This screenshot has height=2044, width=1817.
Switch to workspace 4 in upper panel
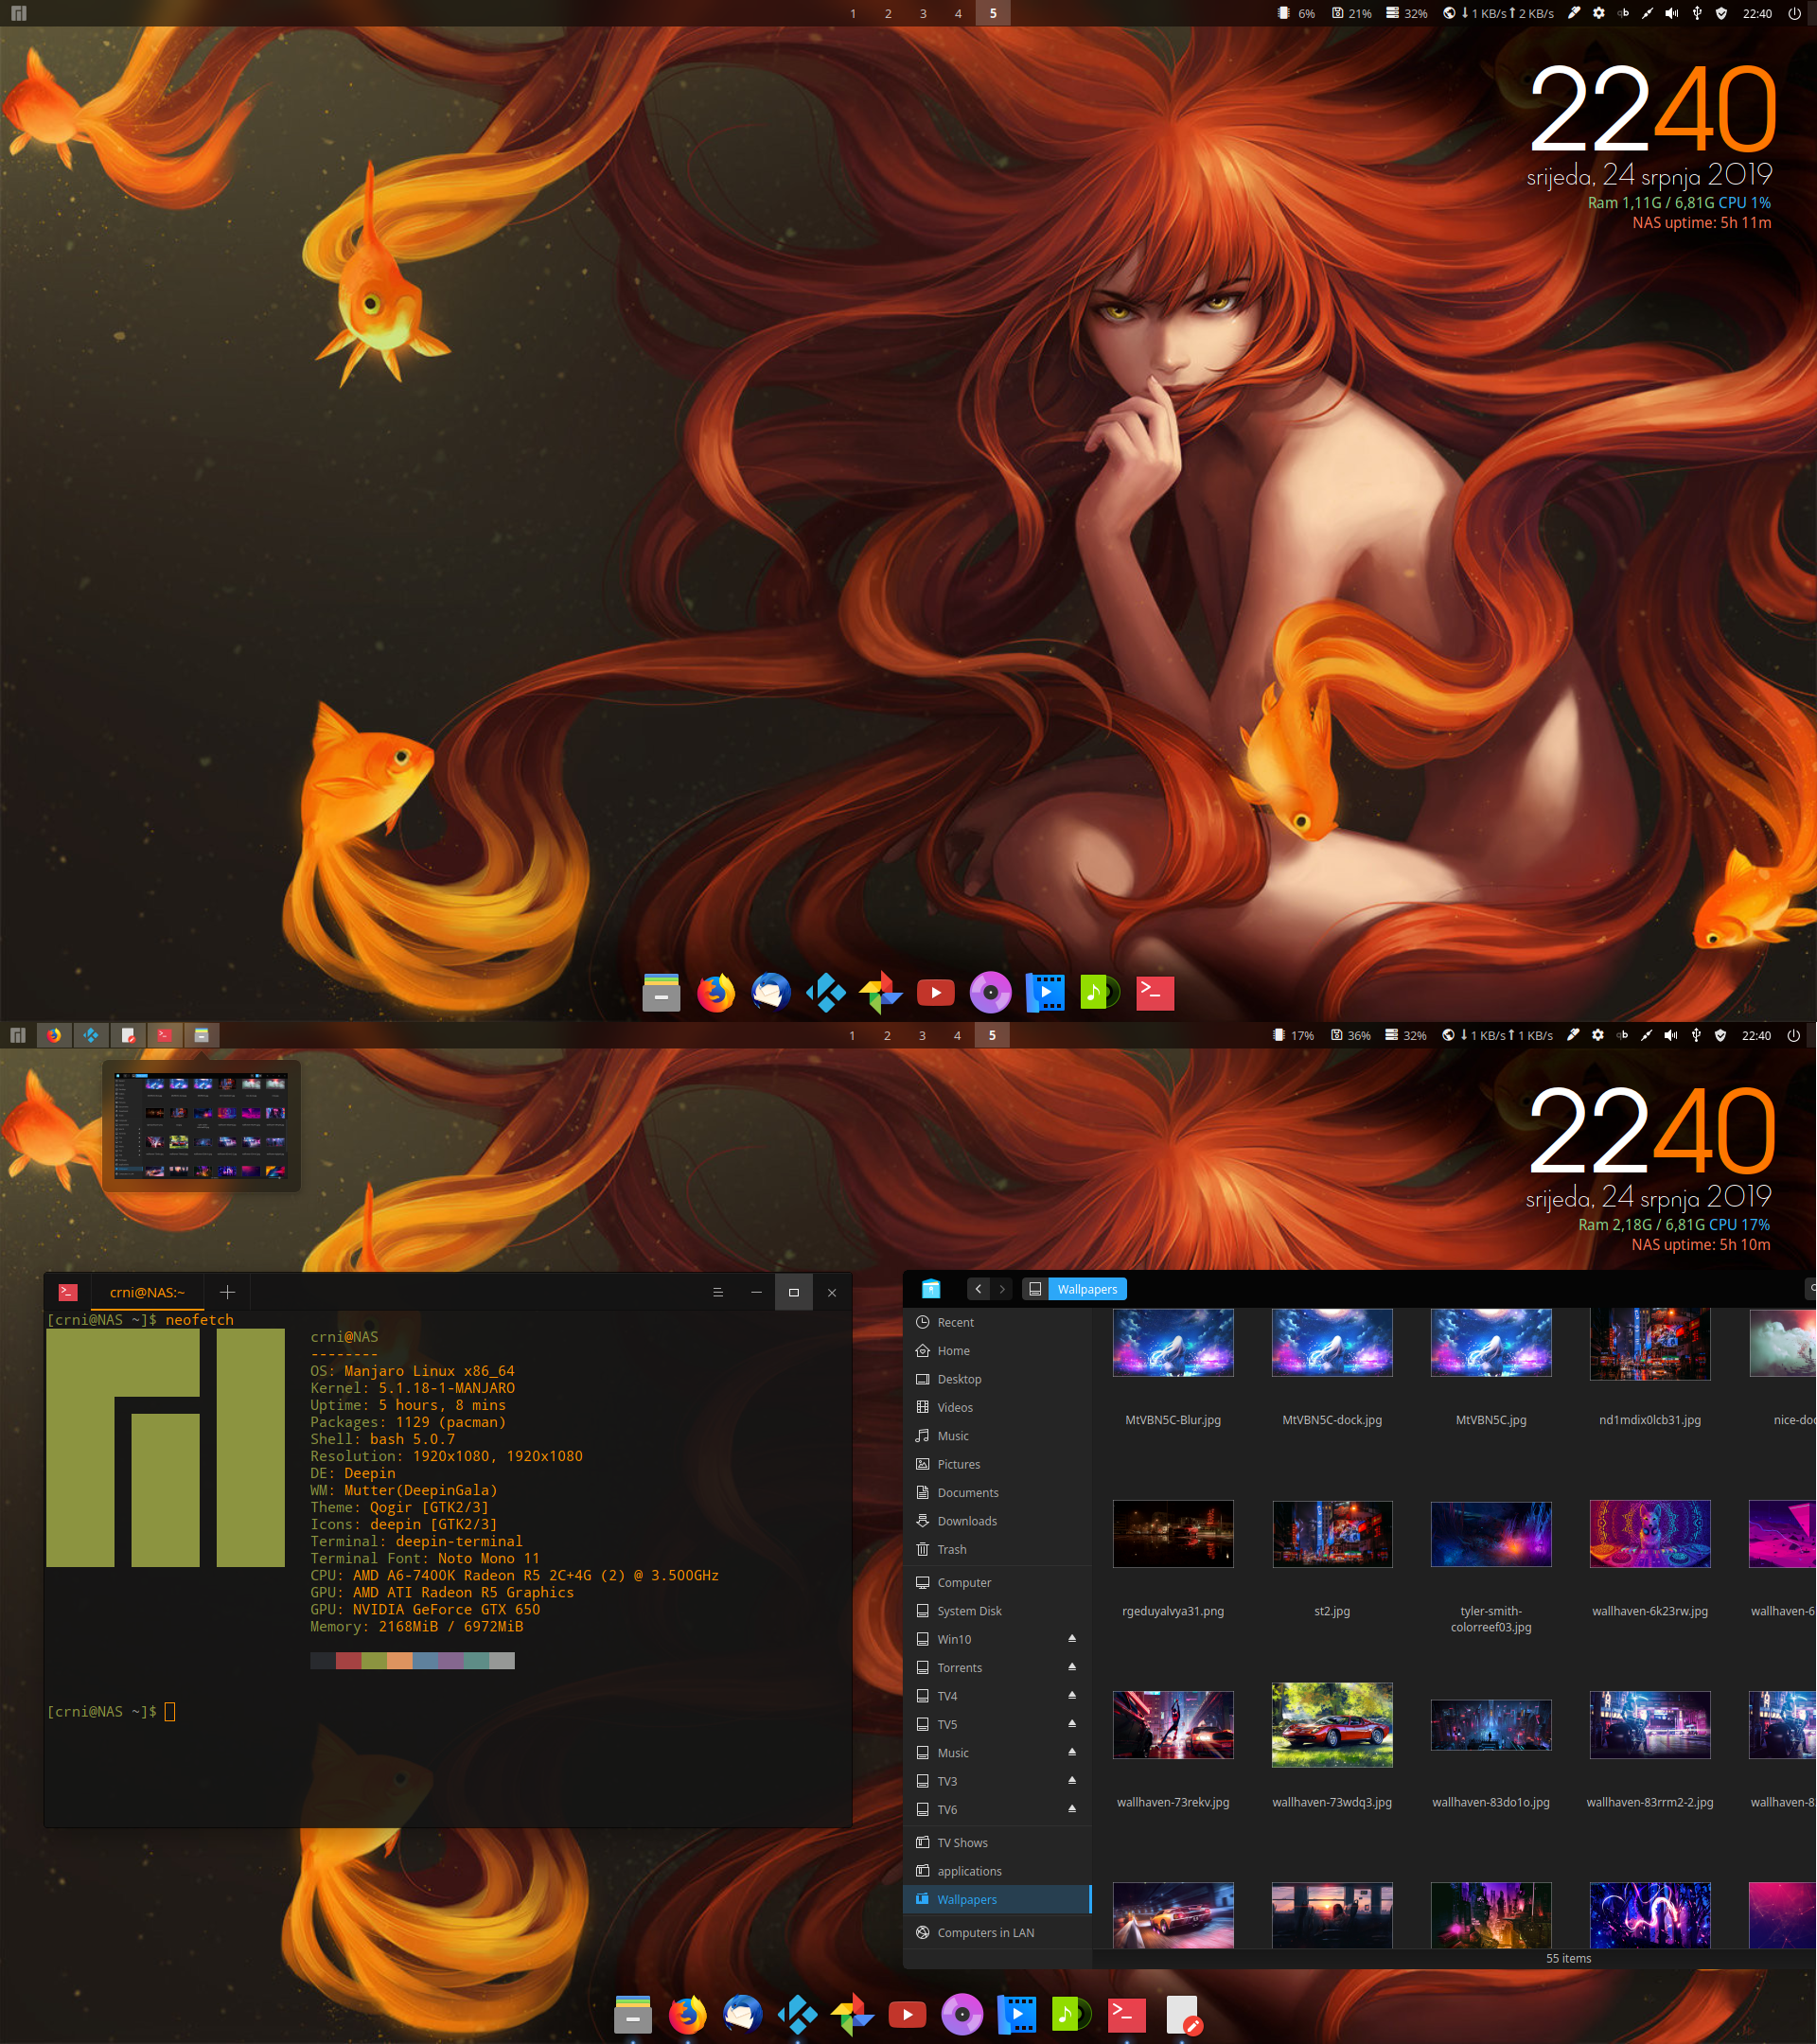point(958,13)
